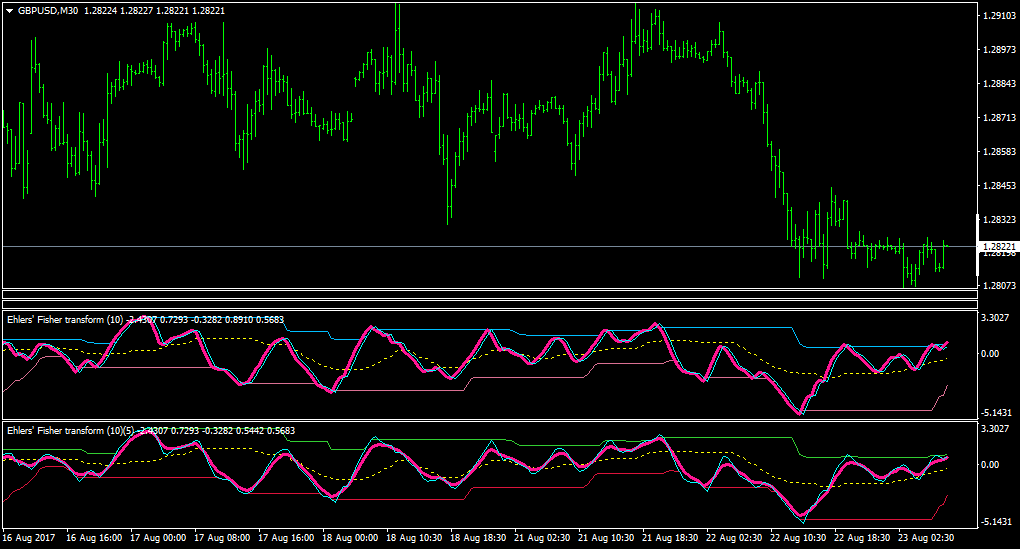Click the 23 Aug 02:30 time label
The height and width of the screenshot is (549, 1020).
pos(926,538)
